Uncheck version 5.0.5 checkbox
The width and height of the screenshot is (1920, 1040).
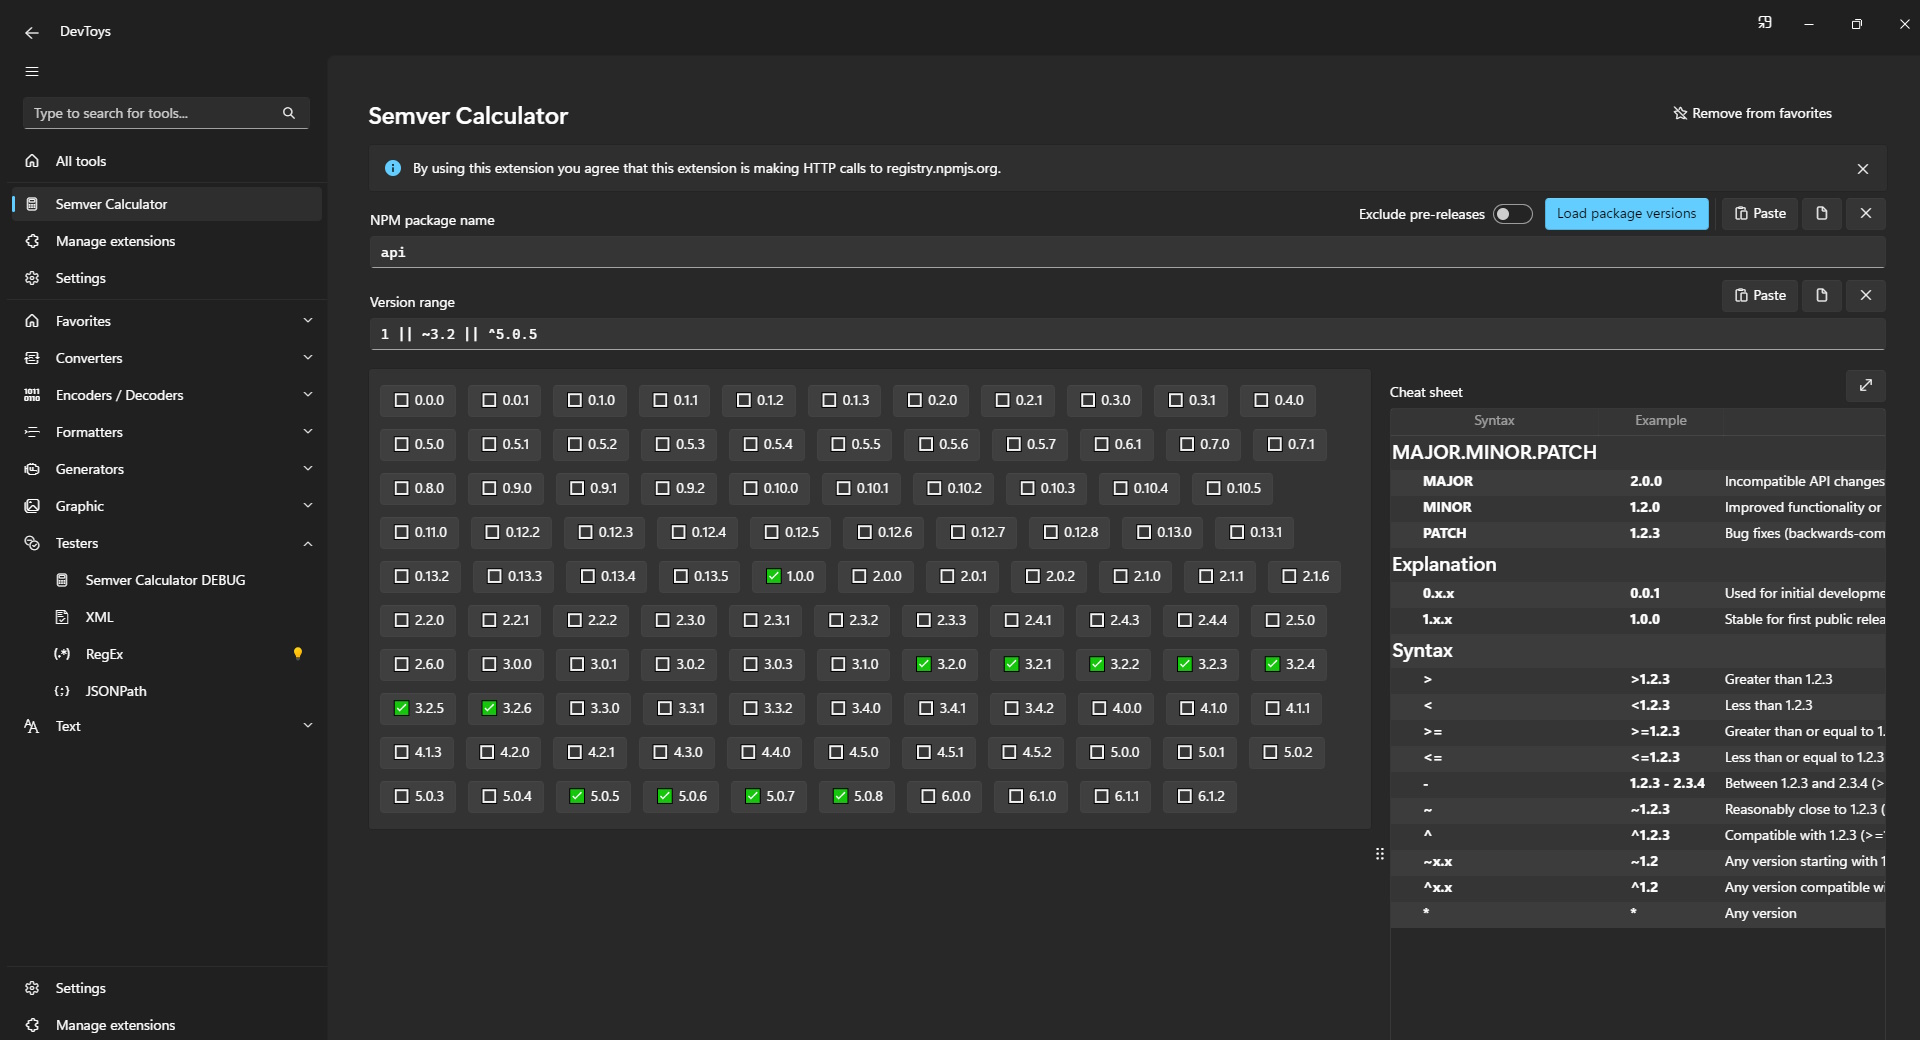coord(577,796)
